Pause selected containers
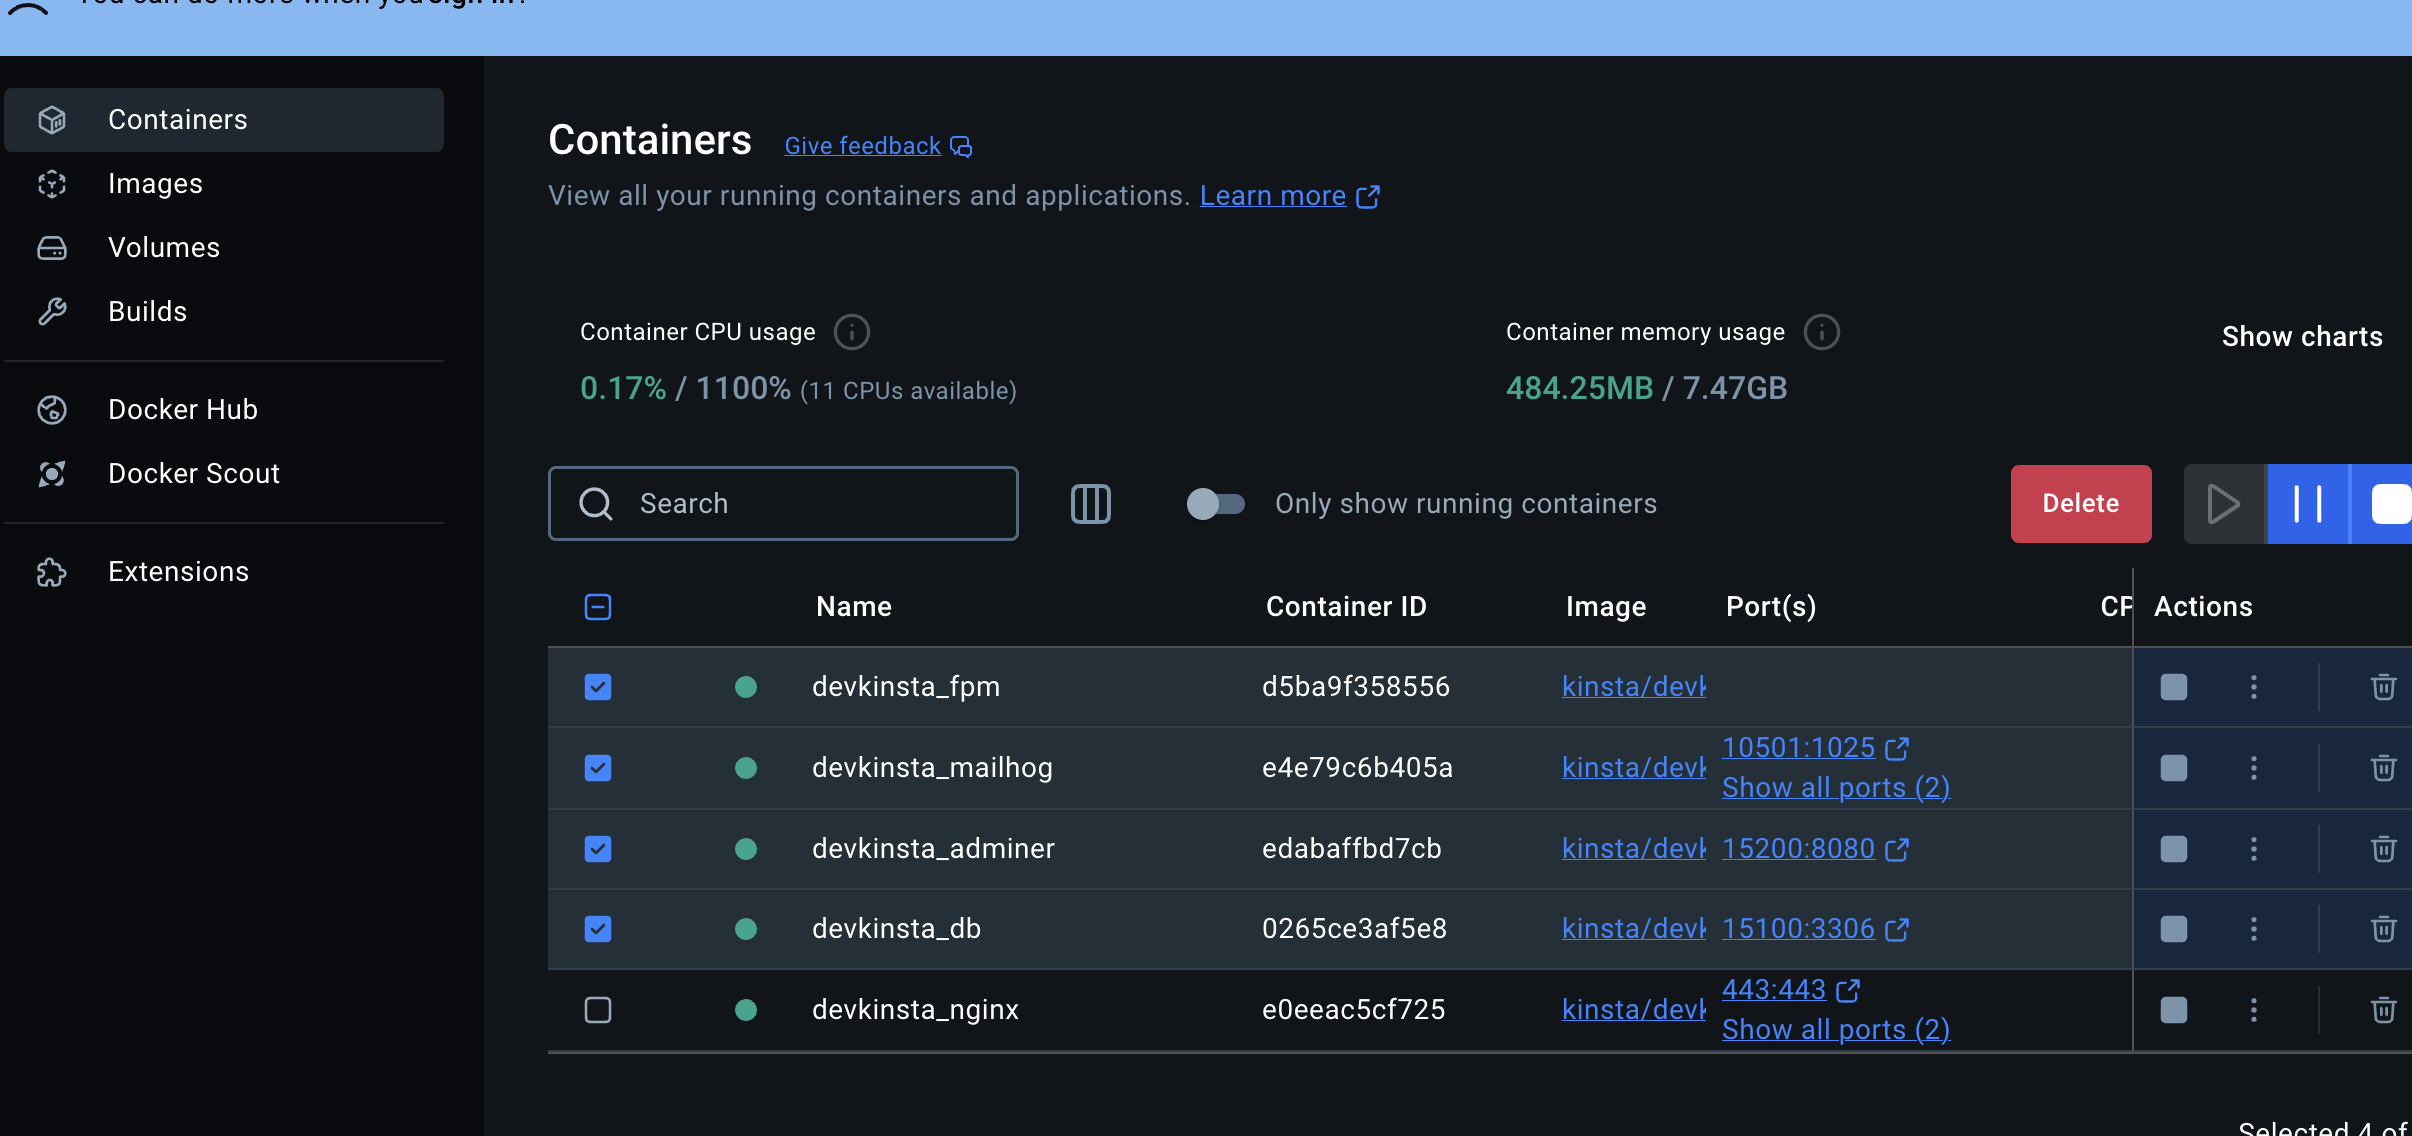 pyautogui.click(x=2307, y=504)
